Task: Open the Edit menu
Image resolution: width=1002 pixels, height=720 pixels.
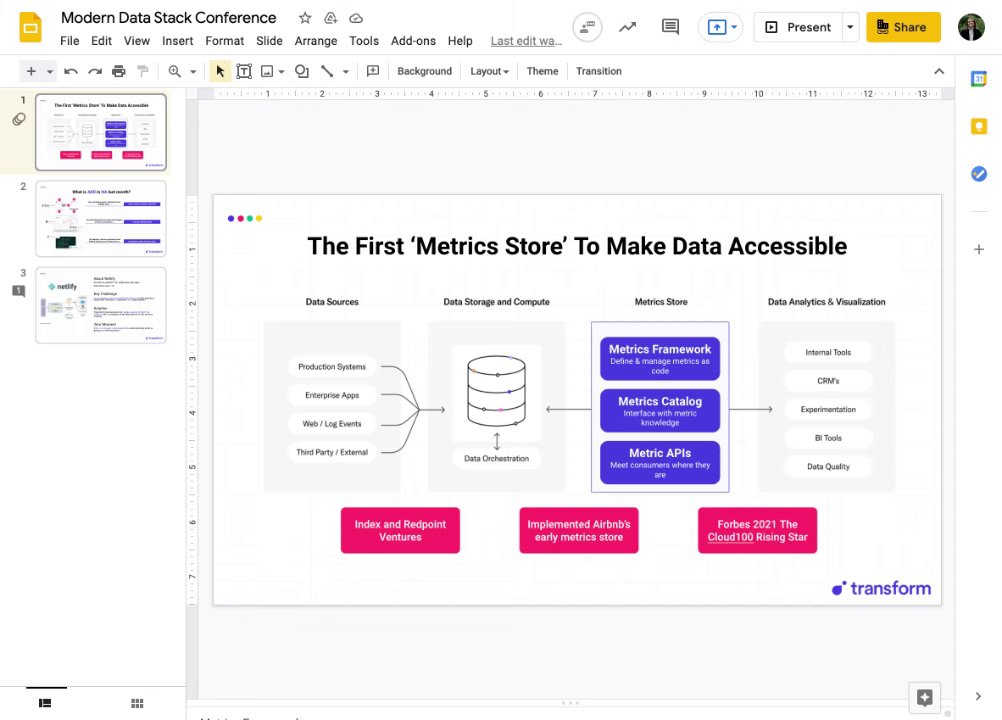Action: click(x=101, y=41)
